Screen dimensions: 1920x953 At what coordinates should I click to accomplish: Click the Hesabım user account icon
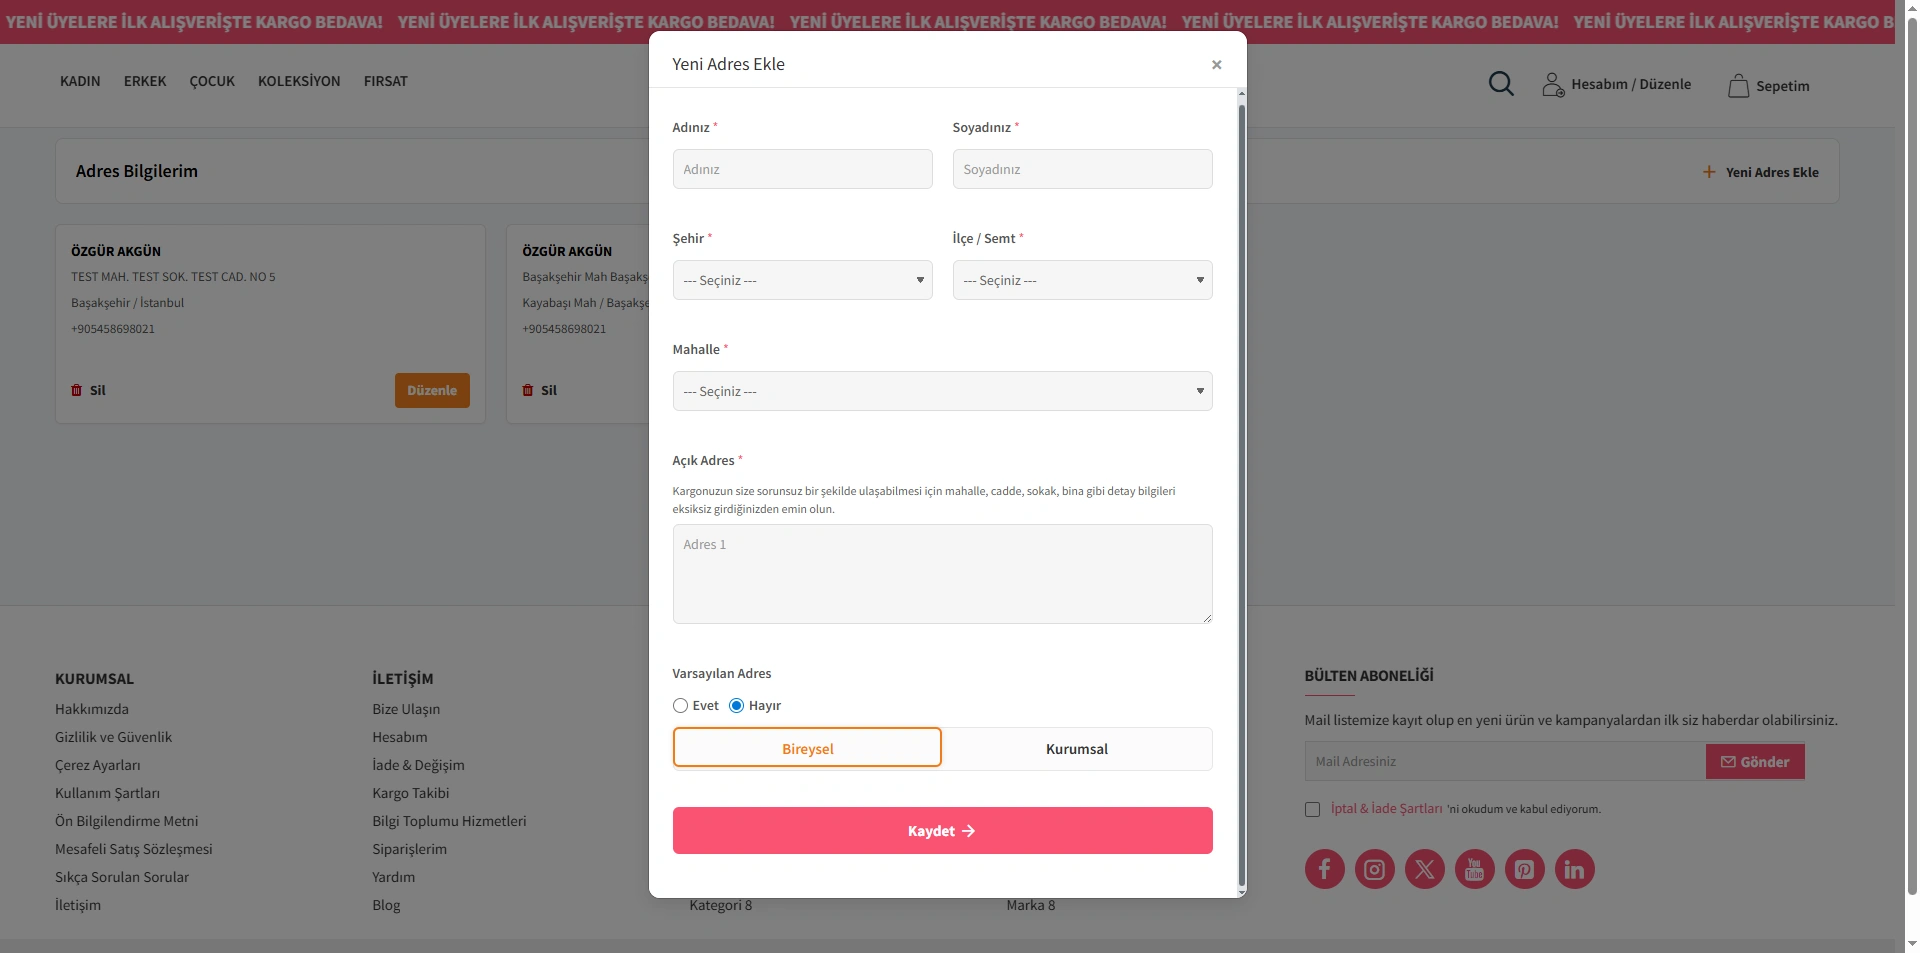click(x=1552, y=85)
